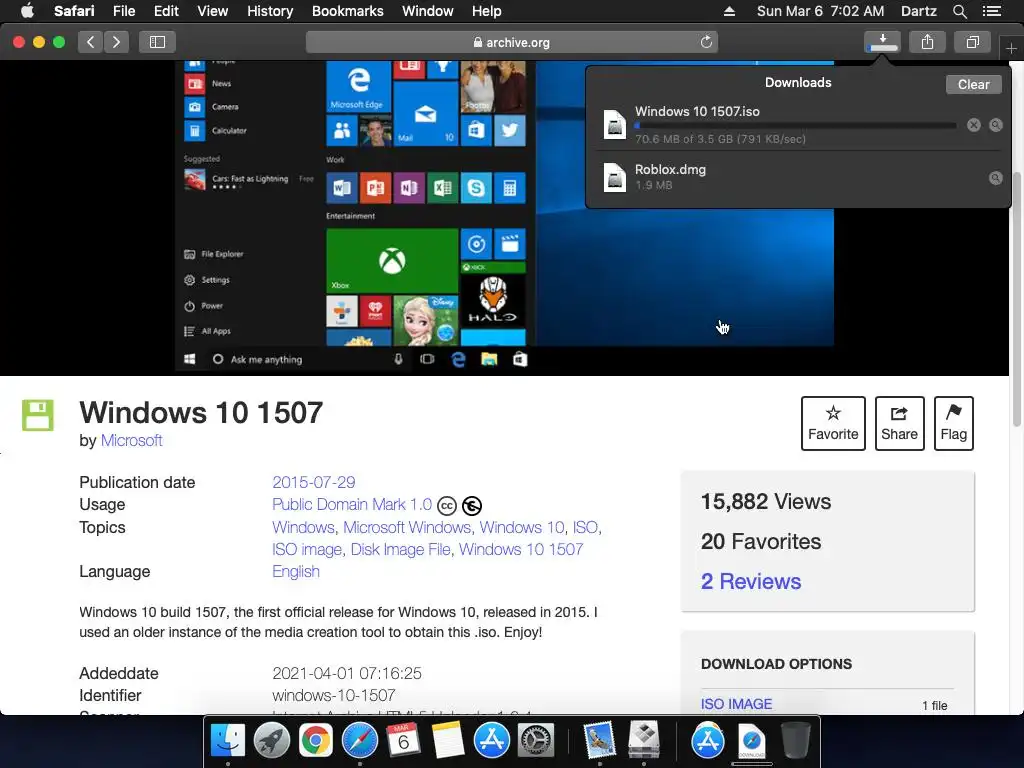Open the 2015-07-29 publication date link

tap(313, 483)
